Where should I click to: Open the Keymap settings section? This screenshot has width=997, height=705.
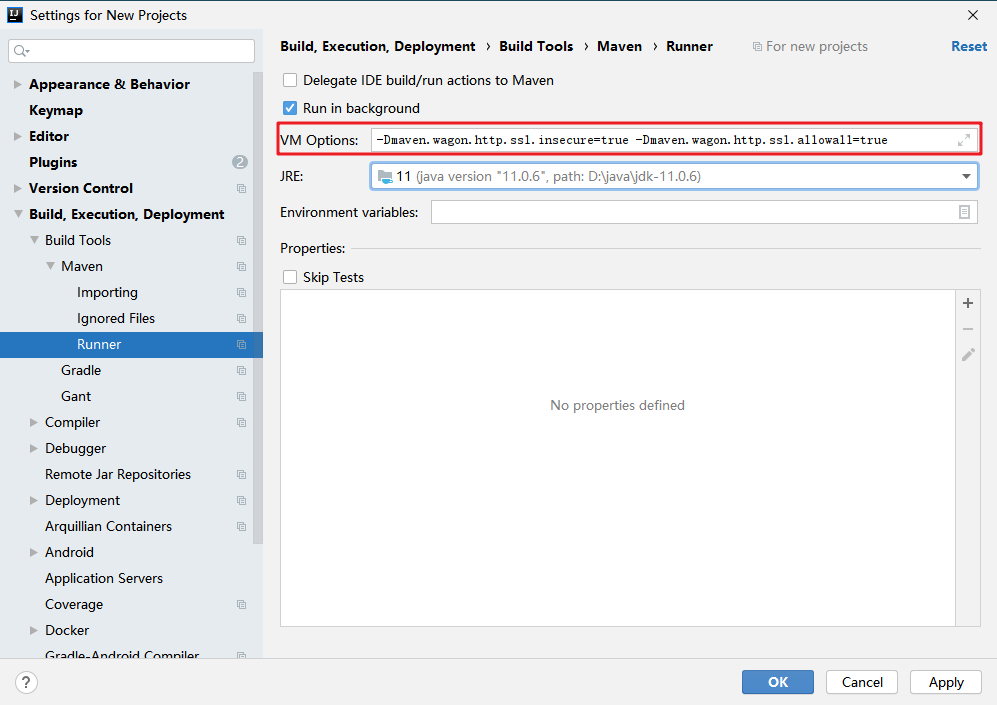(56, 110)
